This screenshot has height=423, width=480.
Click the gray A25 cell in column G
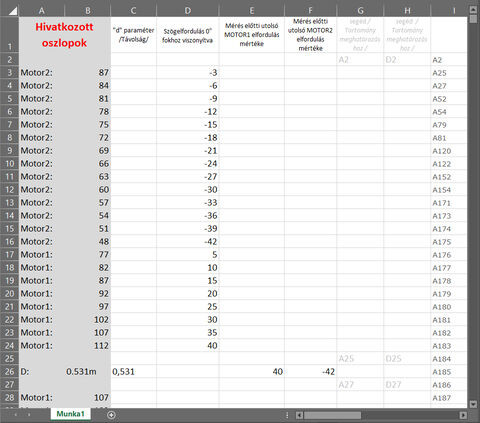[x=360, y=359]
